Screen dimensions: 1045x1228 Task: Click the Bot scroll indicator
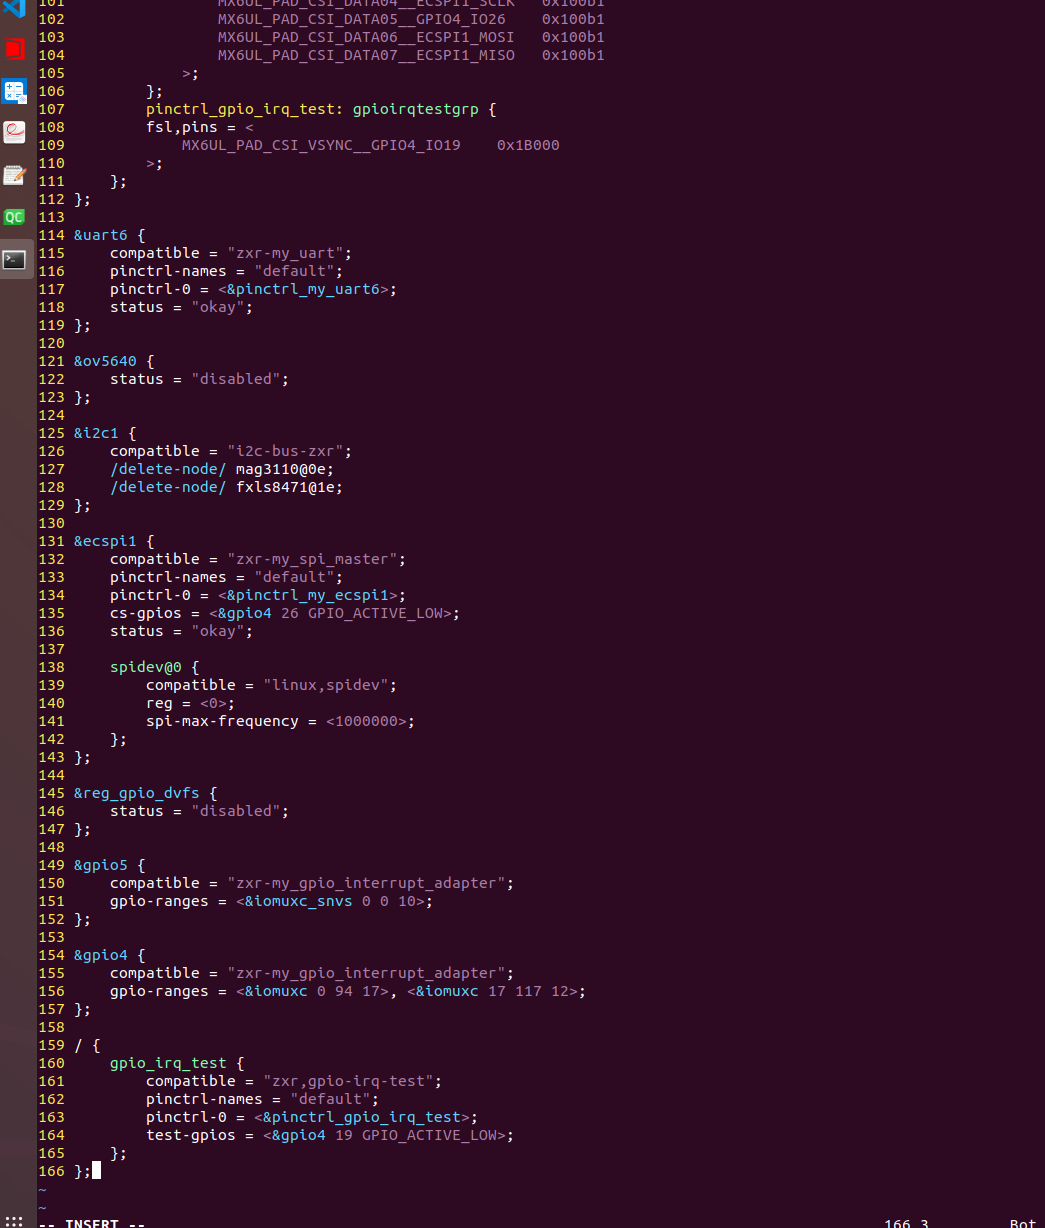click(x=1023, y=1223)
